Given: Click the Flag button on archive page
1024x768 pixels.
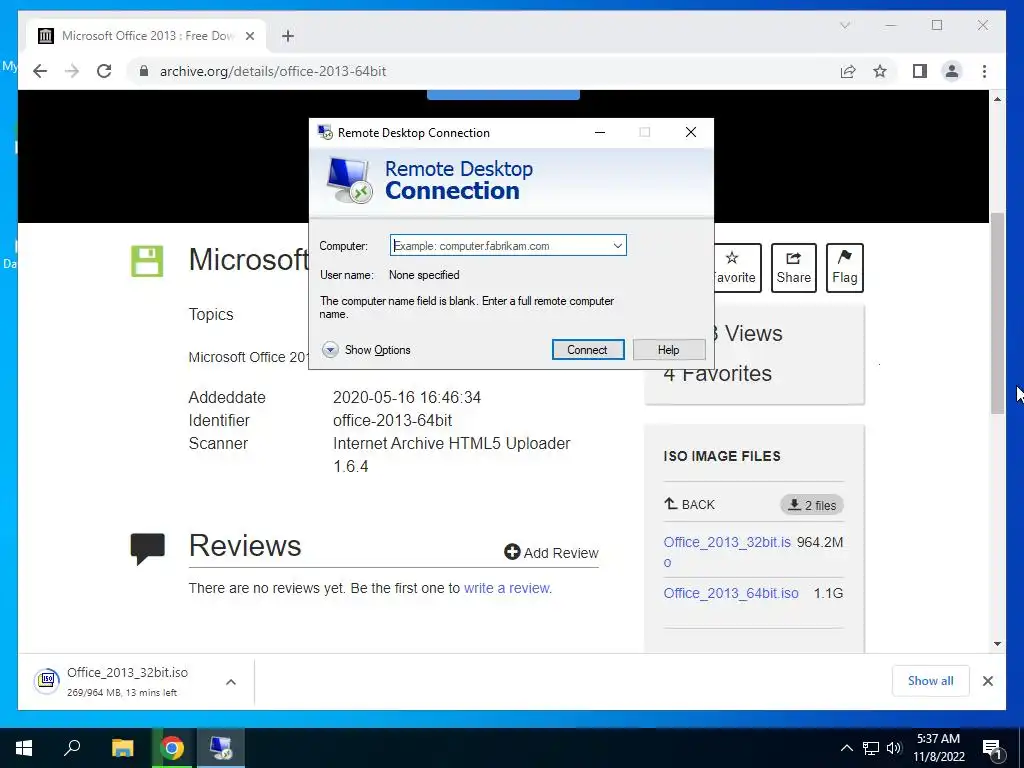Looking at the screenshot, I should coord(844,268).
